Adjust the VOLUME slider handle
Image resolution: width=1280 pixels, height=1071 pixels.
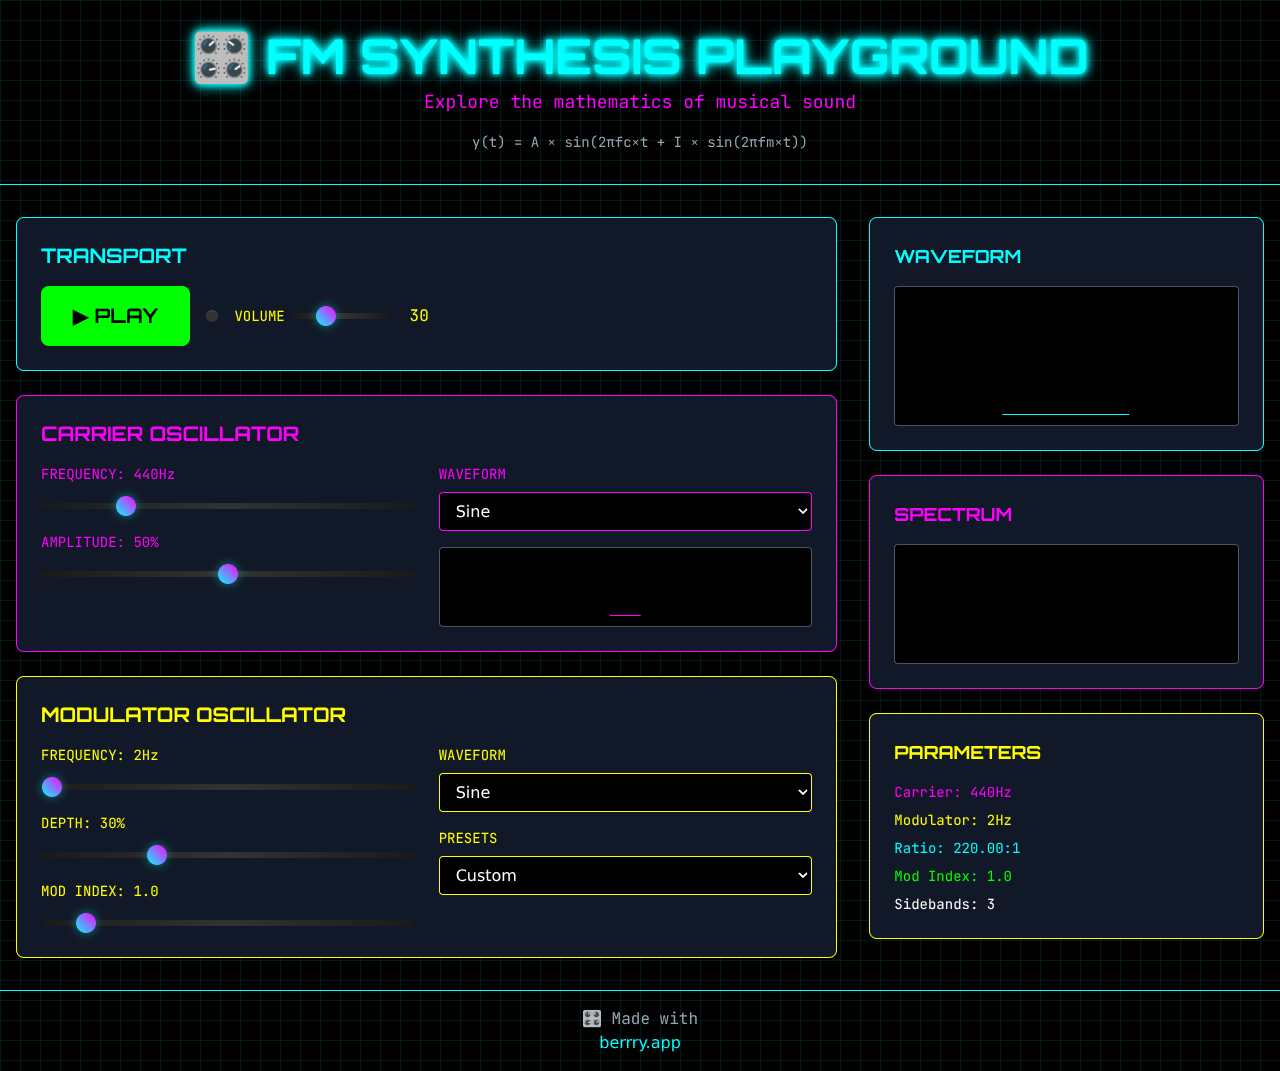pyautogui.click(x=325, y=315)
